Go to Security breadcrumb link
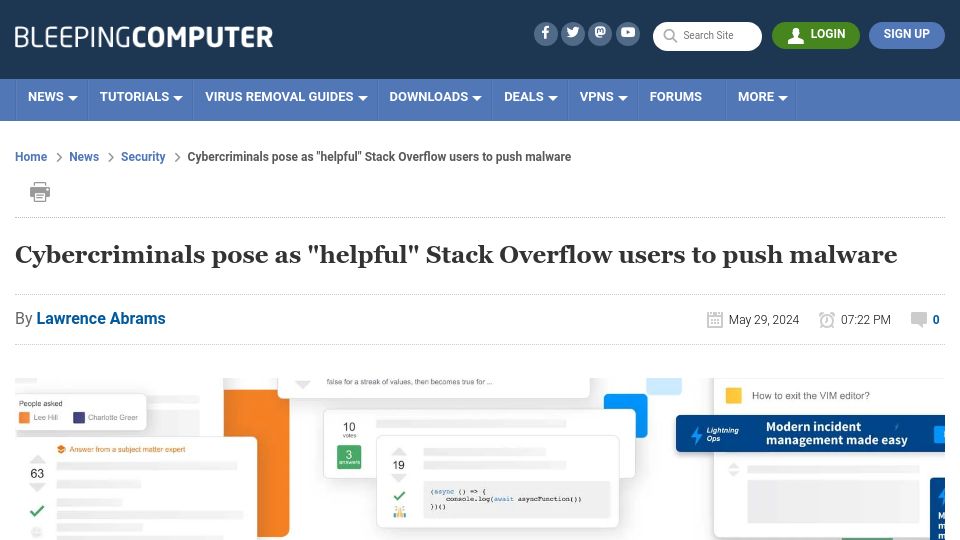This screenshot has width=960, height=540. pos(143,157)
